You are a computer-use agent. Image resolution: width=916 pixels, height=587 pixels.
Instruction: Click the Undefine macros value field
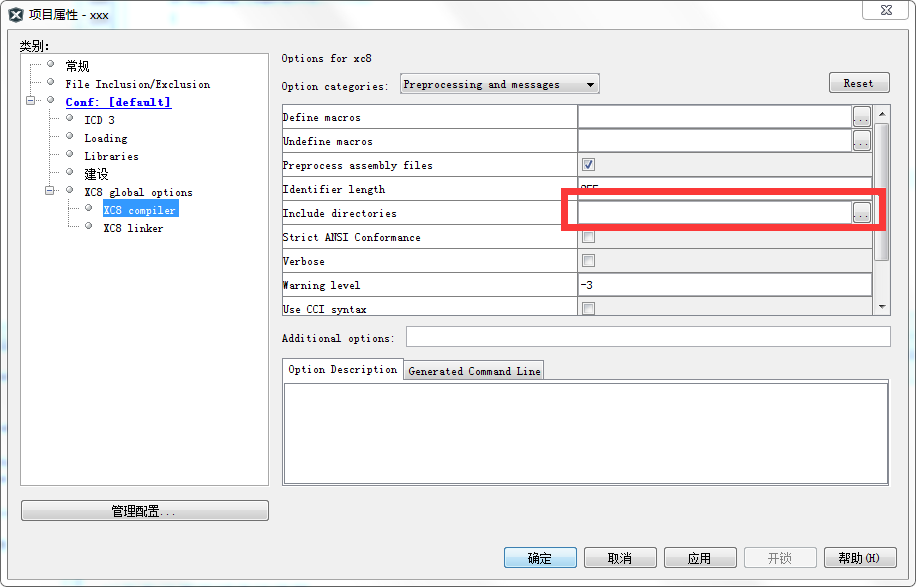(714, 141)
